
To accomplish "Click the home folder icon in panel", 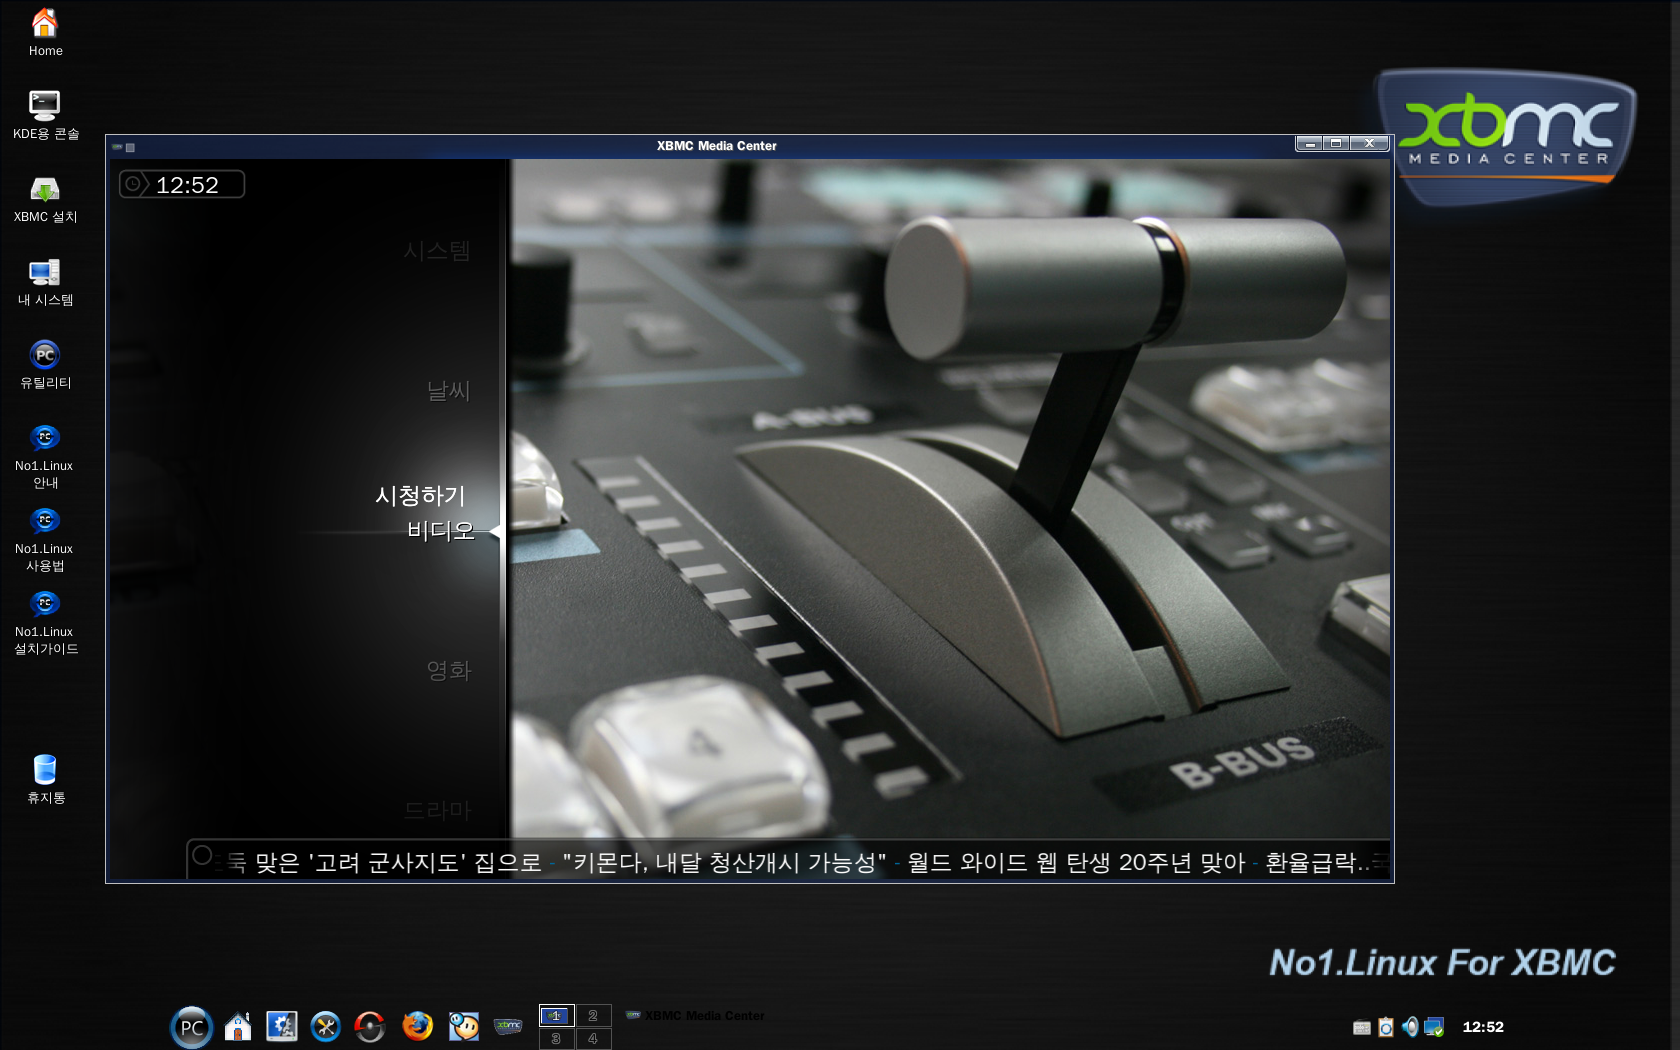I will pyautogui.click(x=238, y=1027).
